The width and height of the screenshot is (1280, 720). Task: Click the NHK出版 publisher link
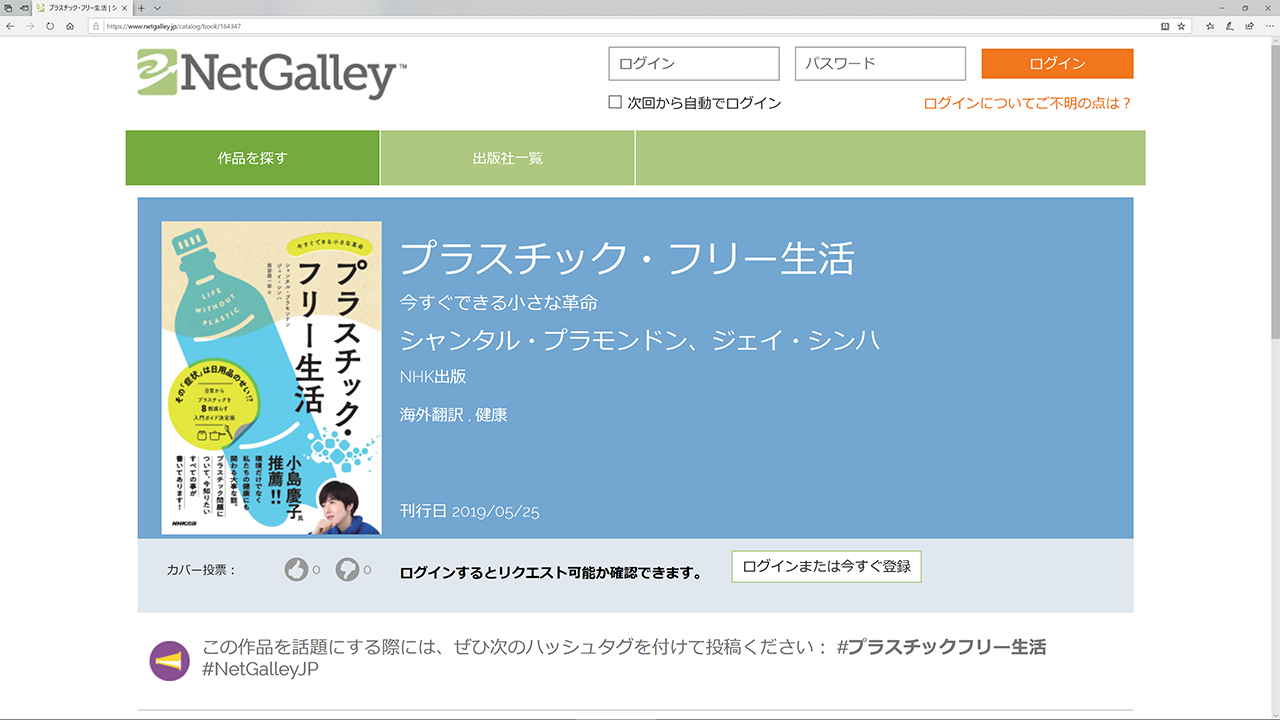433,377
